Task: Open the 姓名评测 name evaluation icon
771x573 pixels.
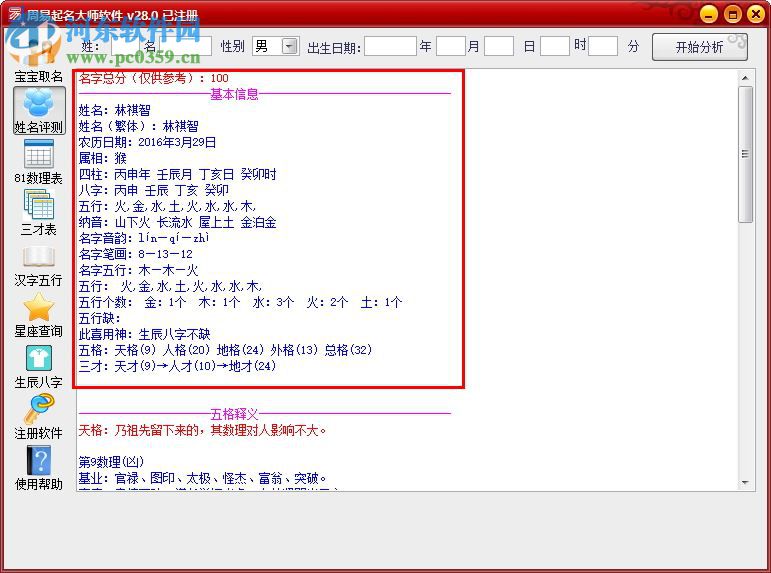Action: tap(39, 111)
